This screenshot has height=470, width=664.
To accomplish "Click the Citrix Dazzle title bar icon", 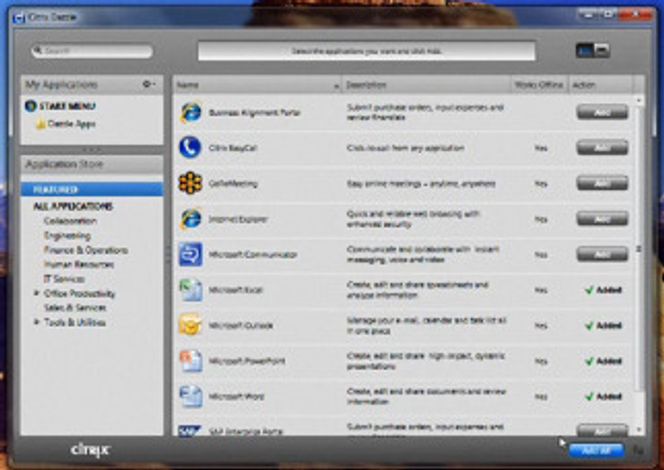I will pos(19,18).
